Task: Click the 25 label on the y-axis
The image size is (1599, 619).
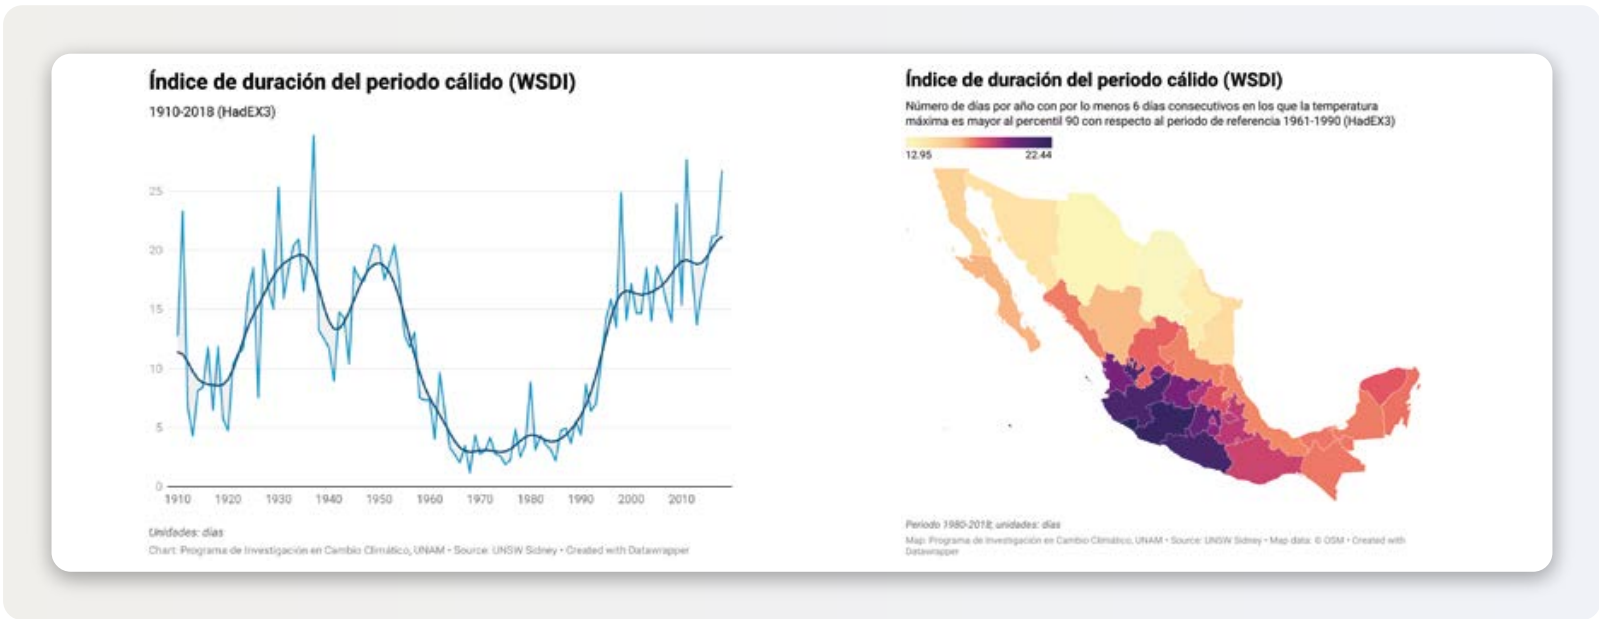Action: (156, 191)
